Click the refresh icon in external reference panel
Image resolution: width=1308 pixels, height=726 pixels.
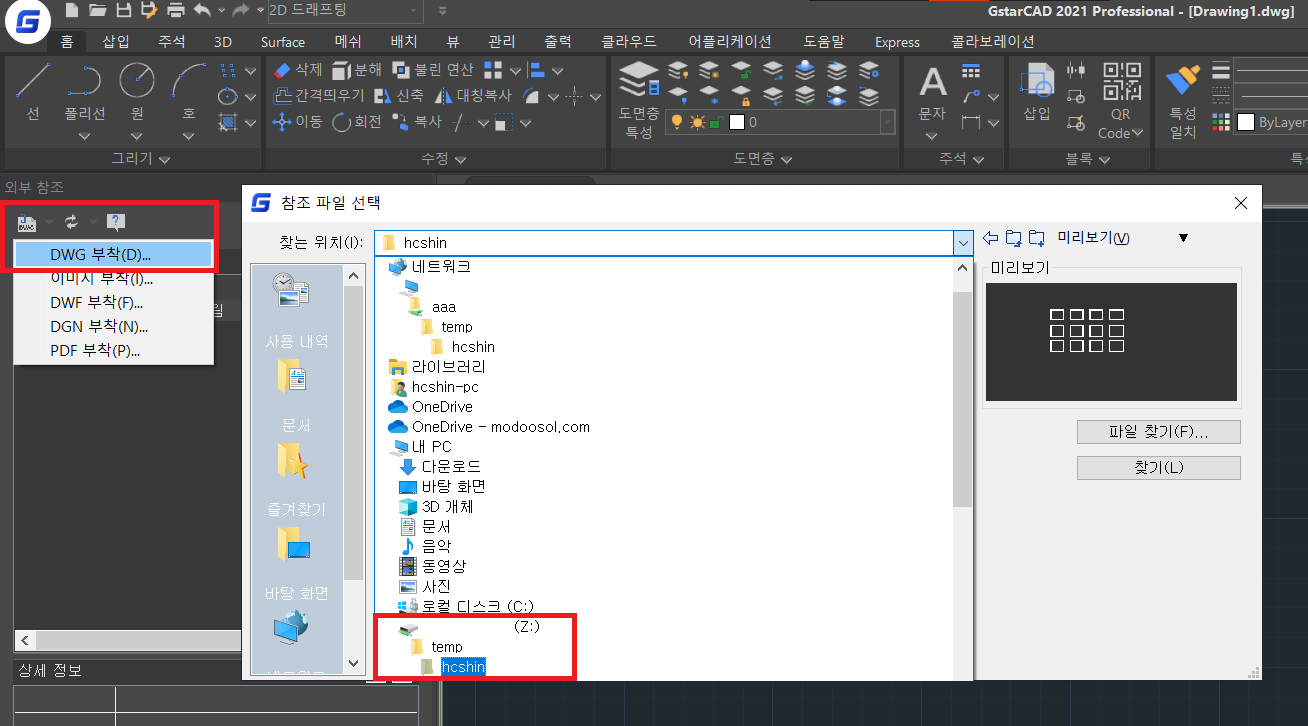tap(72, 222)
